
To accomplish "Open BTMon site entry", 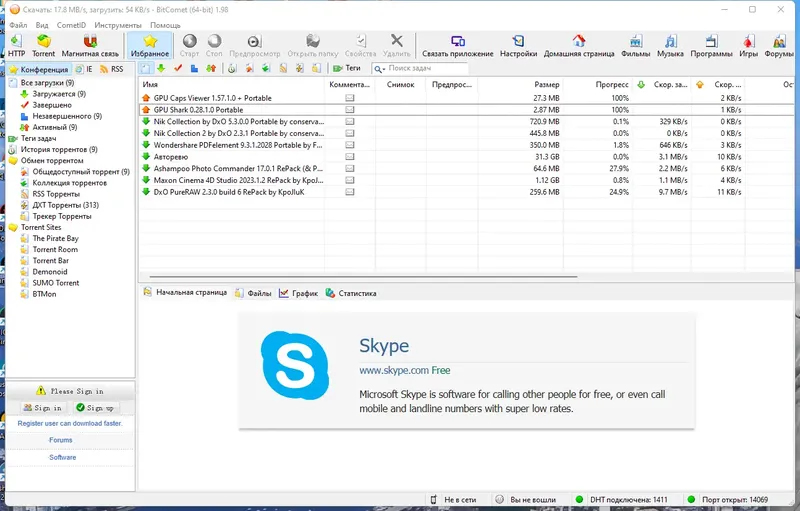I will pyautogui.click(x=44, y=294).
